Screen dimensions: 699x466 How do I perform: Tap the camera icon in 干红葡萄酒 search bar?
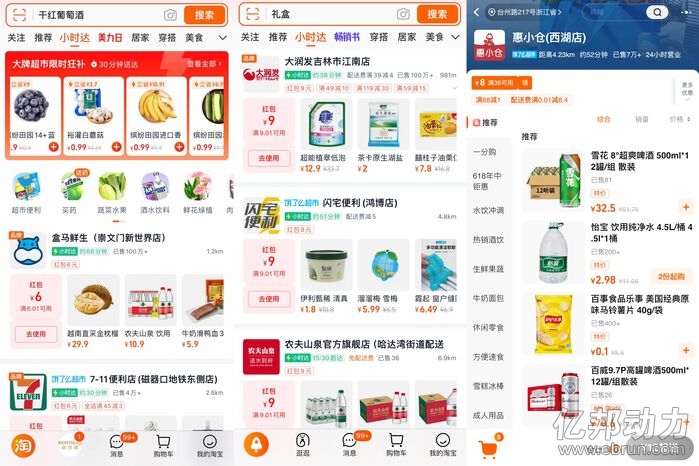coord(170,15)
